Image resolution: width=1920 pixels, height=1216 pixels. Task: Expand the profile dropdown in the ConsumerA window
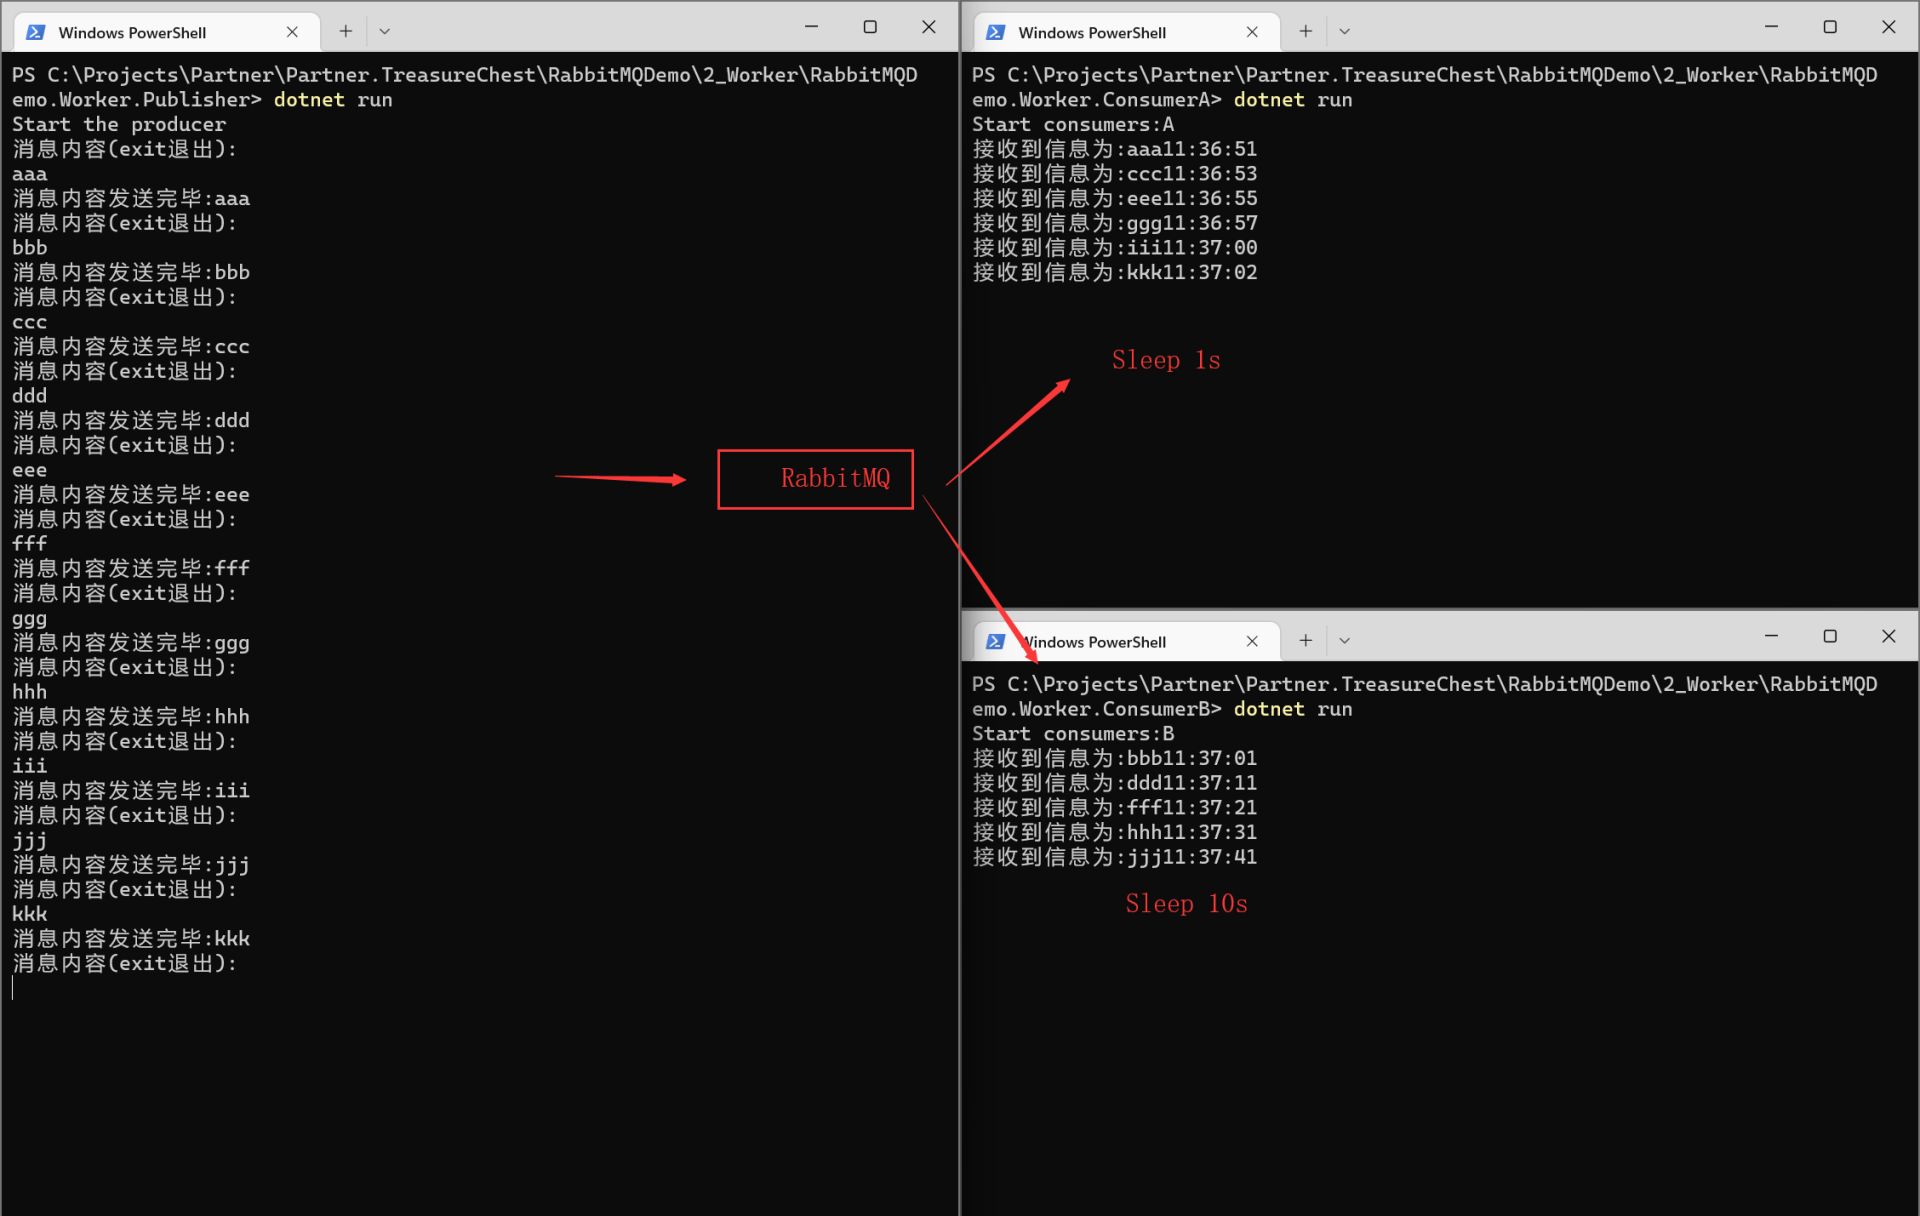point(1344,31)
